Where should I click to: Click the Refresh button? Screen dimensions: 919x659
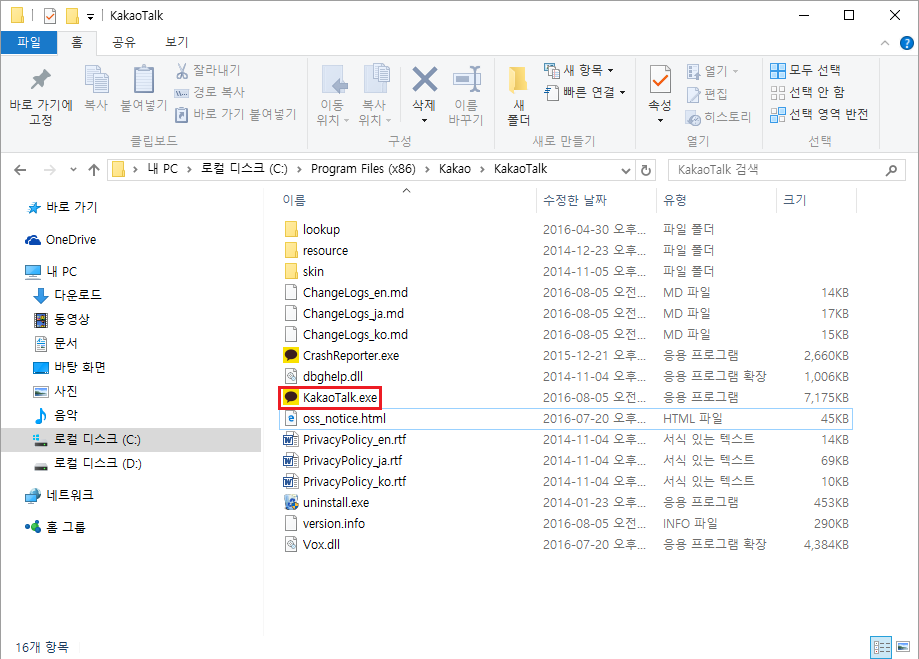point(646,170)
